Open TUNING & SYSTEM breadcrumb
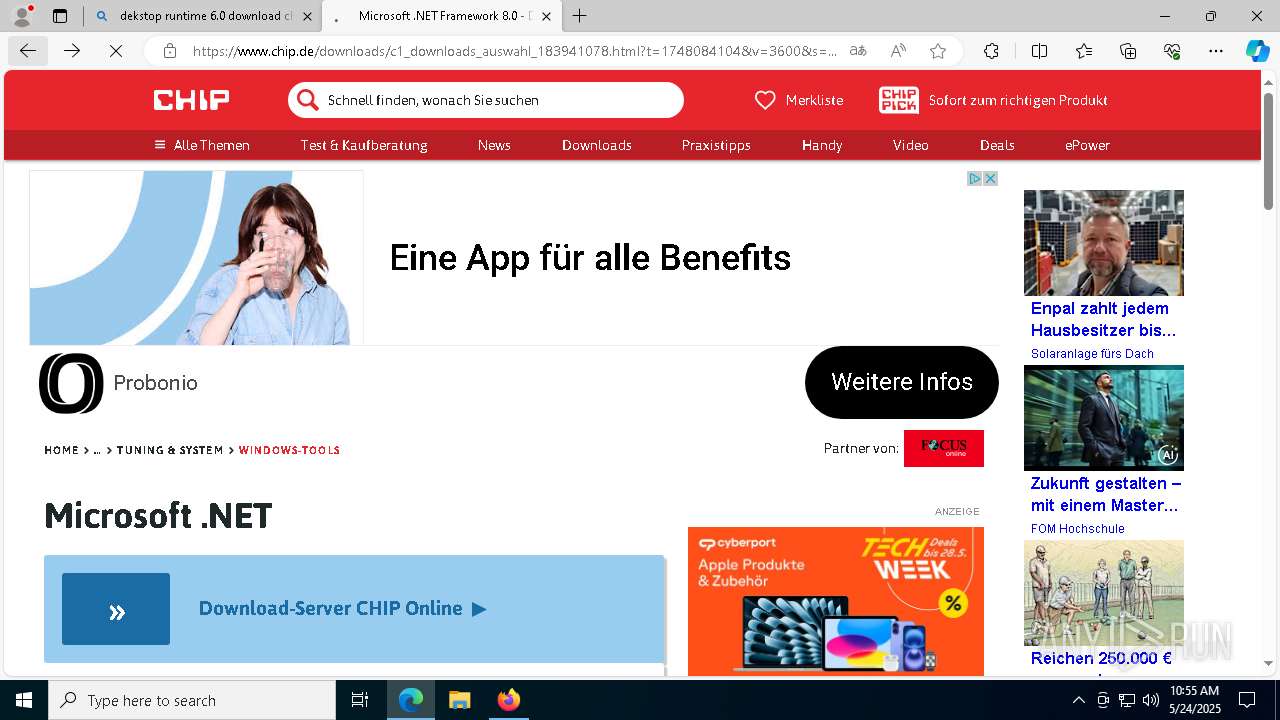 170,450
